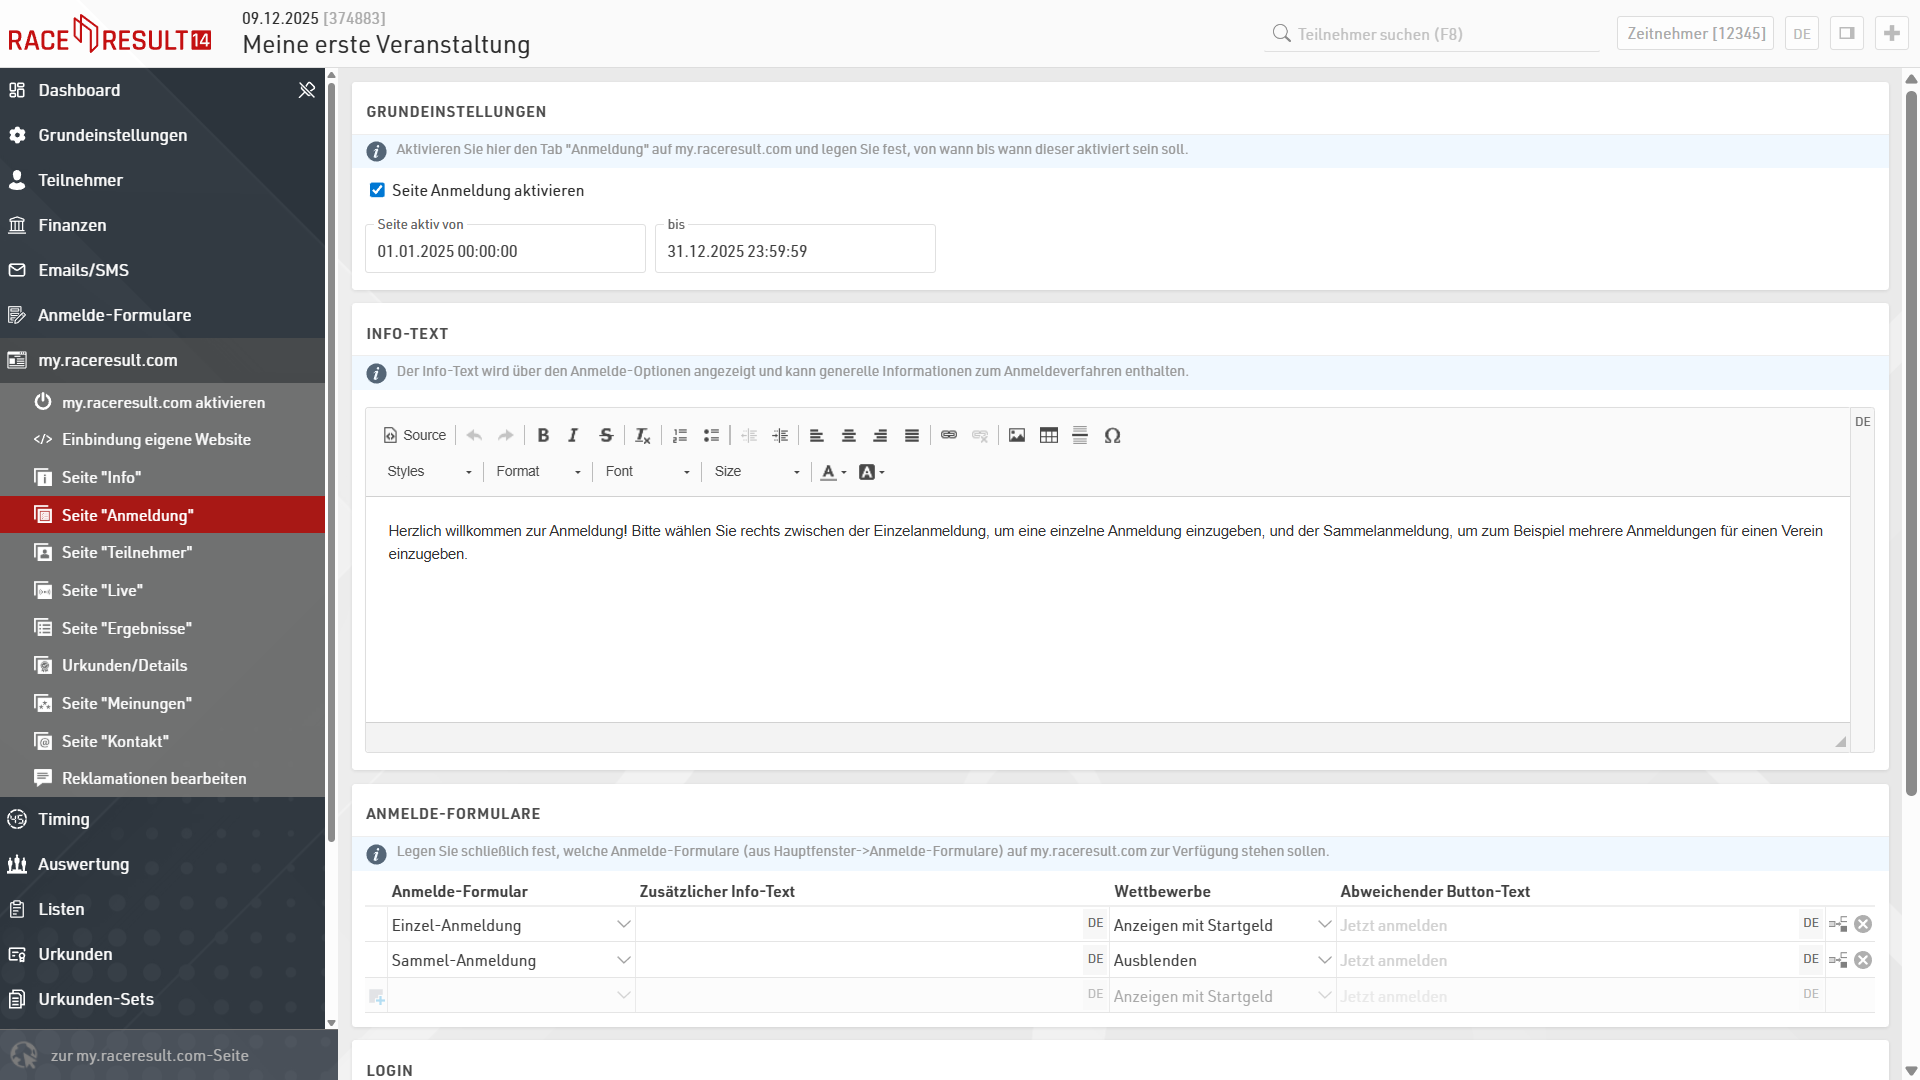
Task: Click the Insert Link icon
Action: [949, 435]
